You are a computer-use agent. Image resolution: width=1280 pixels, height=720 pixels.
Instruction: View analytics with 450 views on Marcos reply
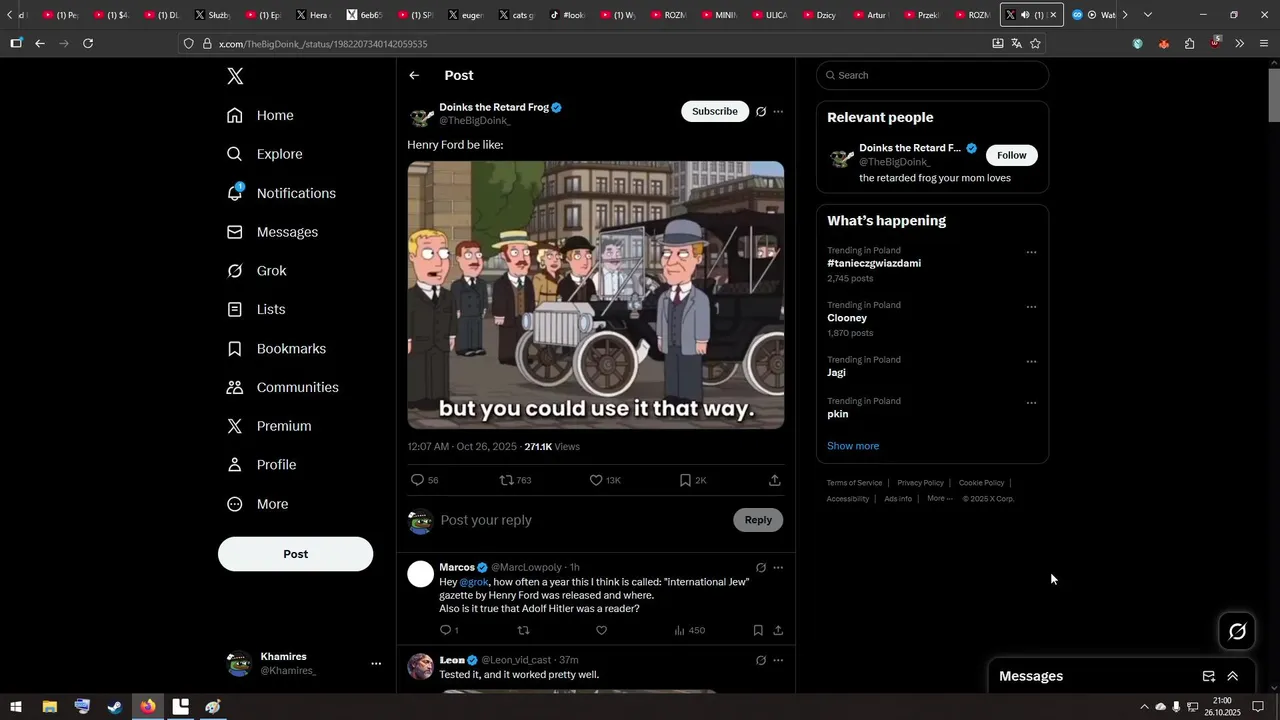(689, 630)
